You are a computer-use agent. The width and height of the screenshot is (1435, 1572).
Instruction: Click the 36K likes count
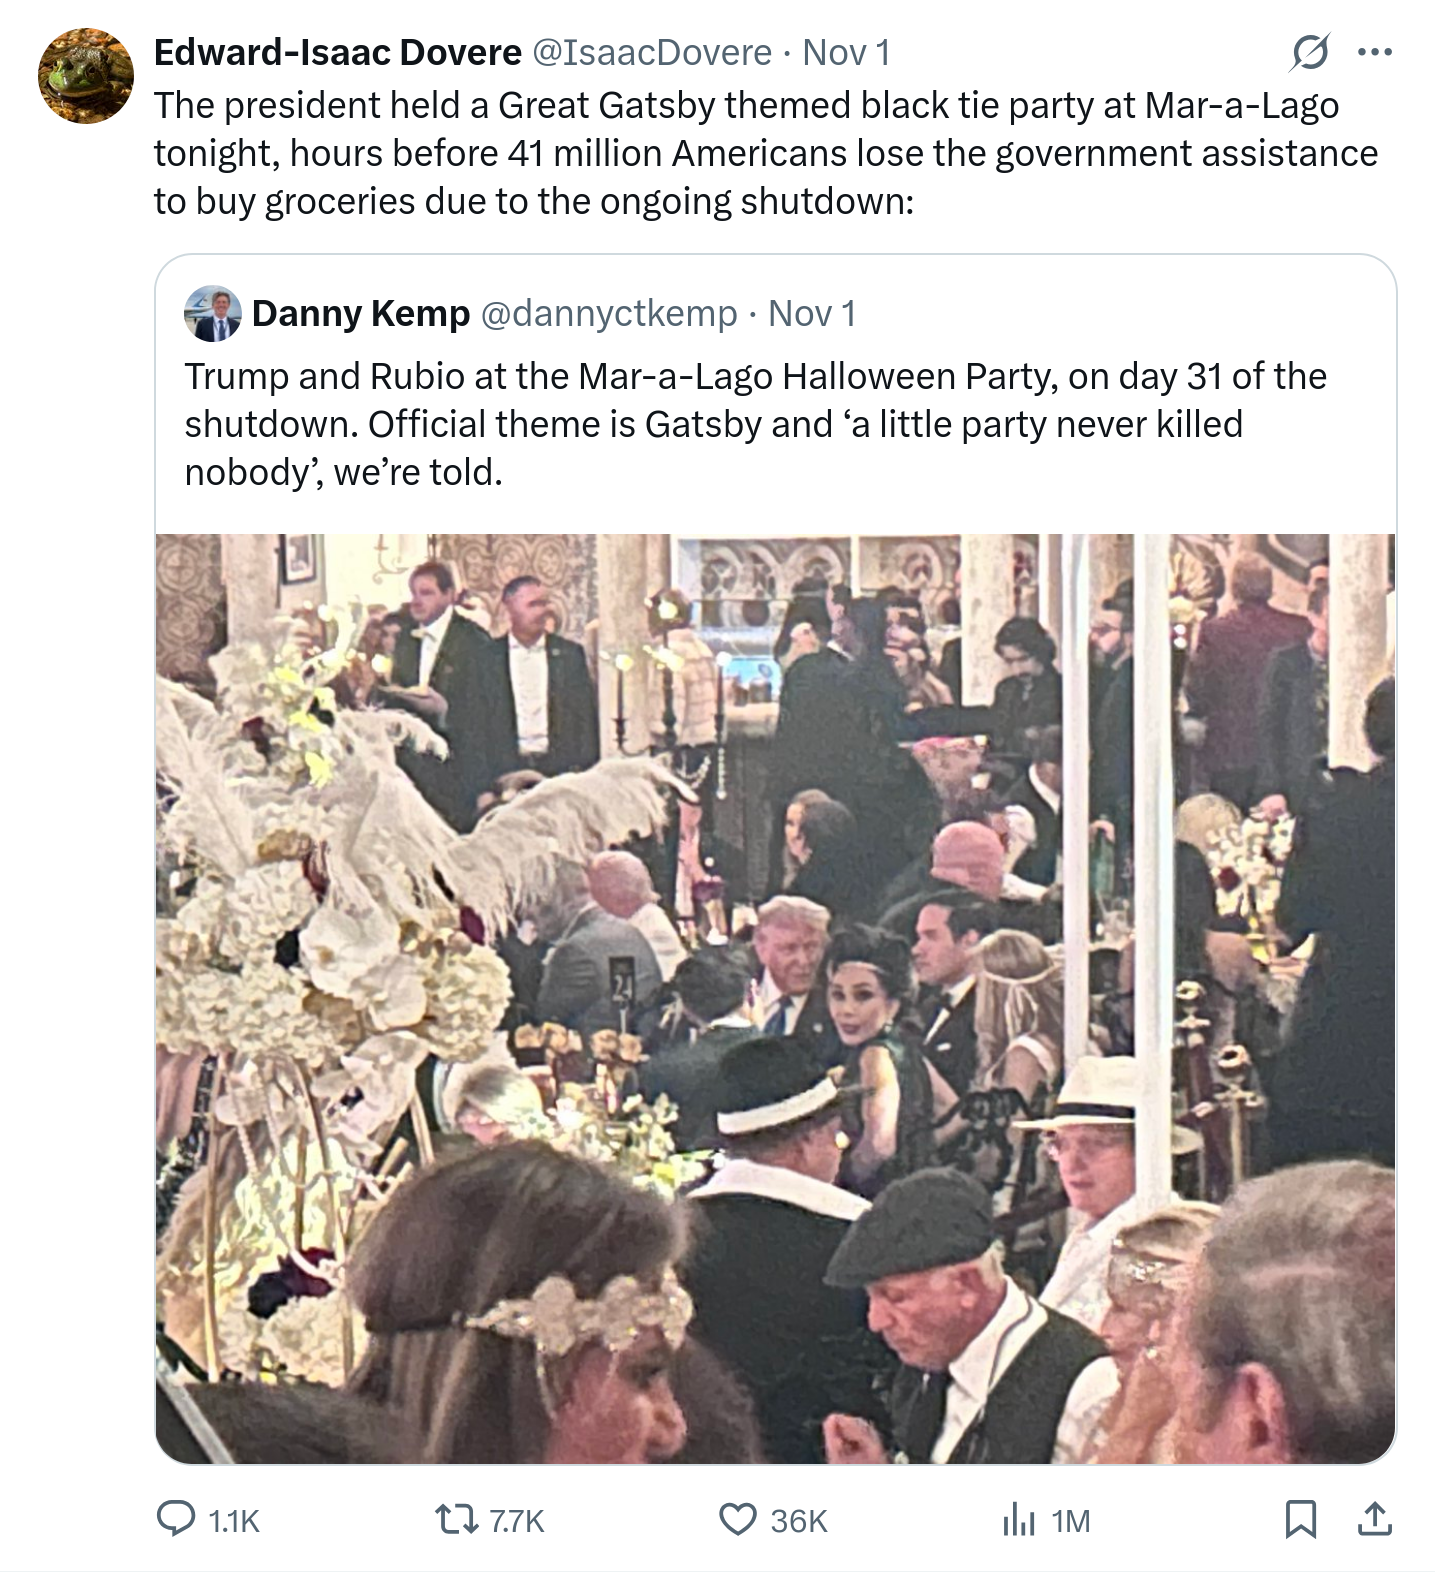799,1521
